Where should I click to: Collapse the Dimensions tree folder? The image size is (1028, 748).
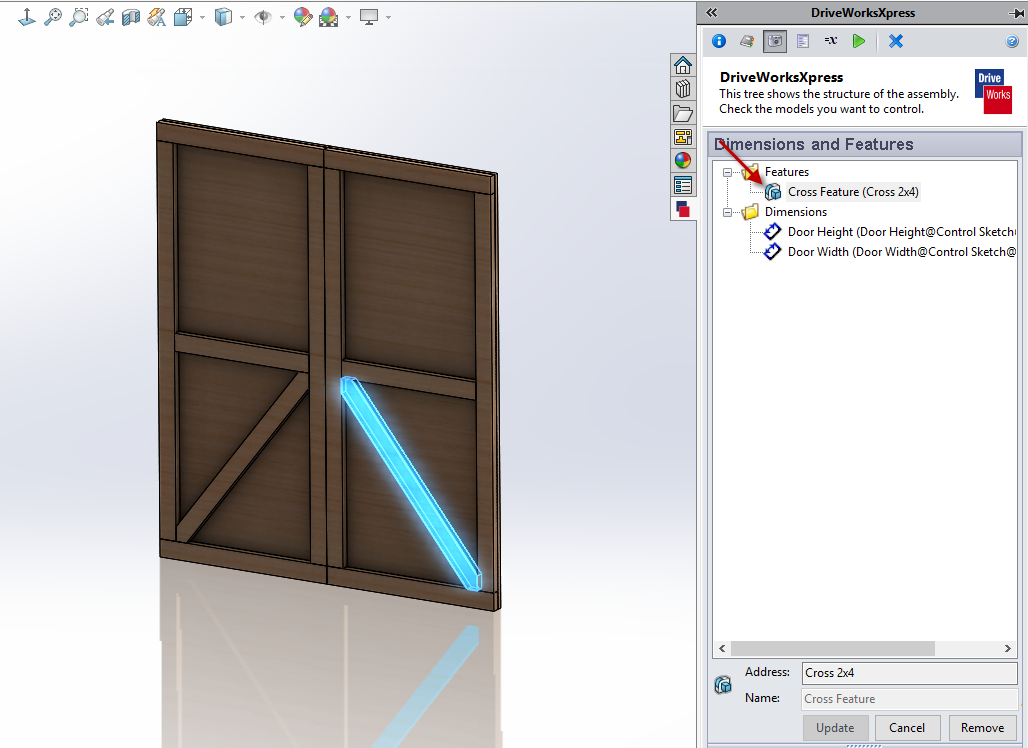pos(729,212)
